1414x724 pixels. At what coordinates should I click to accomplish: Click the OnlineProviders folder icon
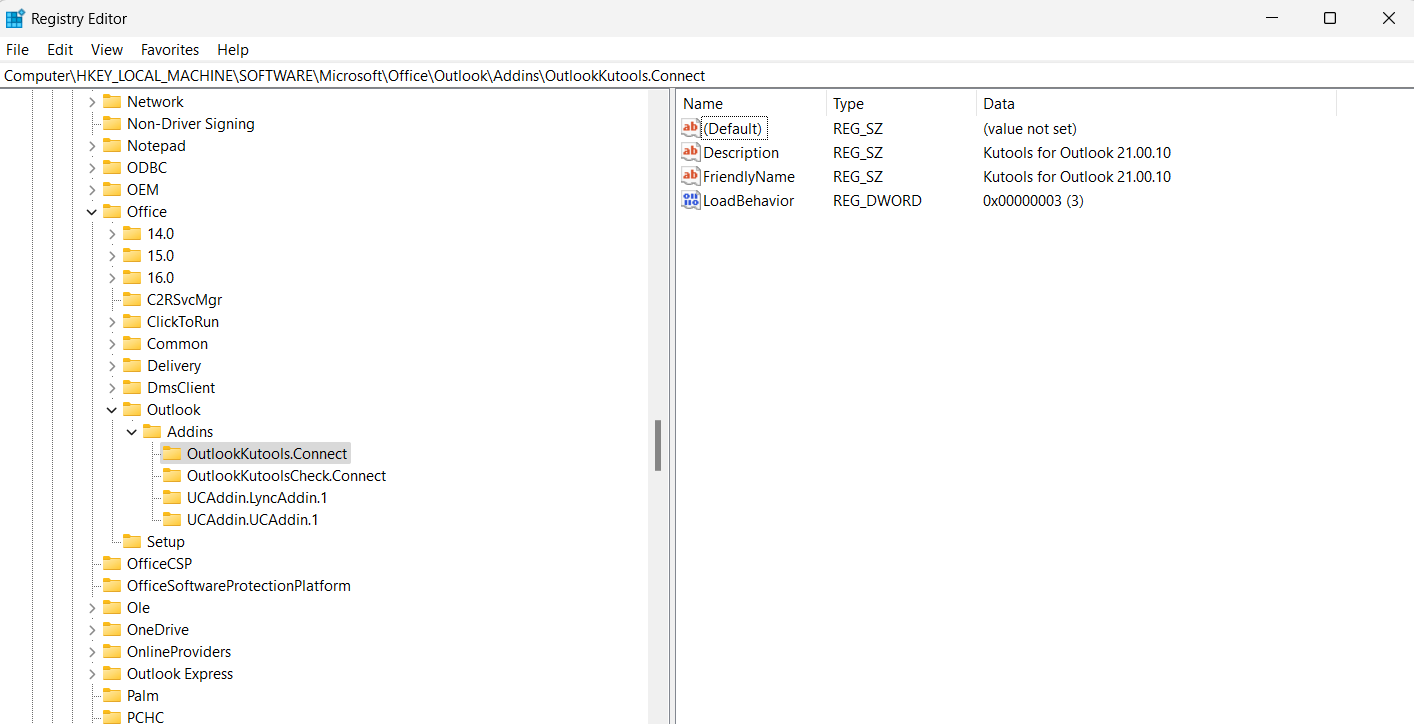112,651
